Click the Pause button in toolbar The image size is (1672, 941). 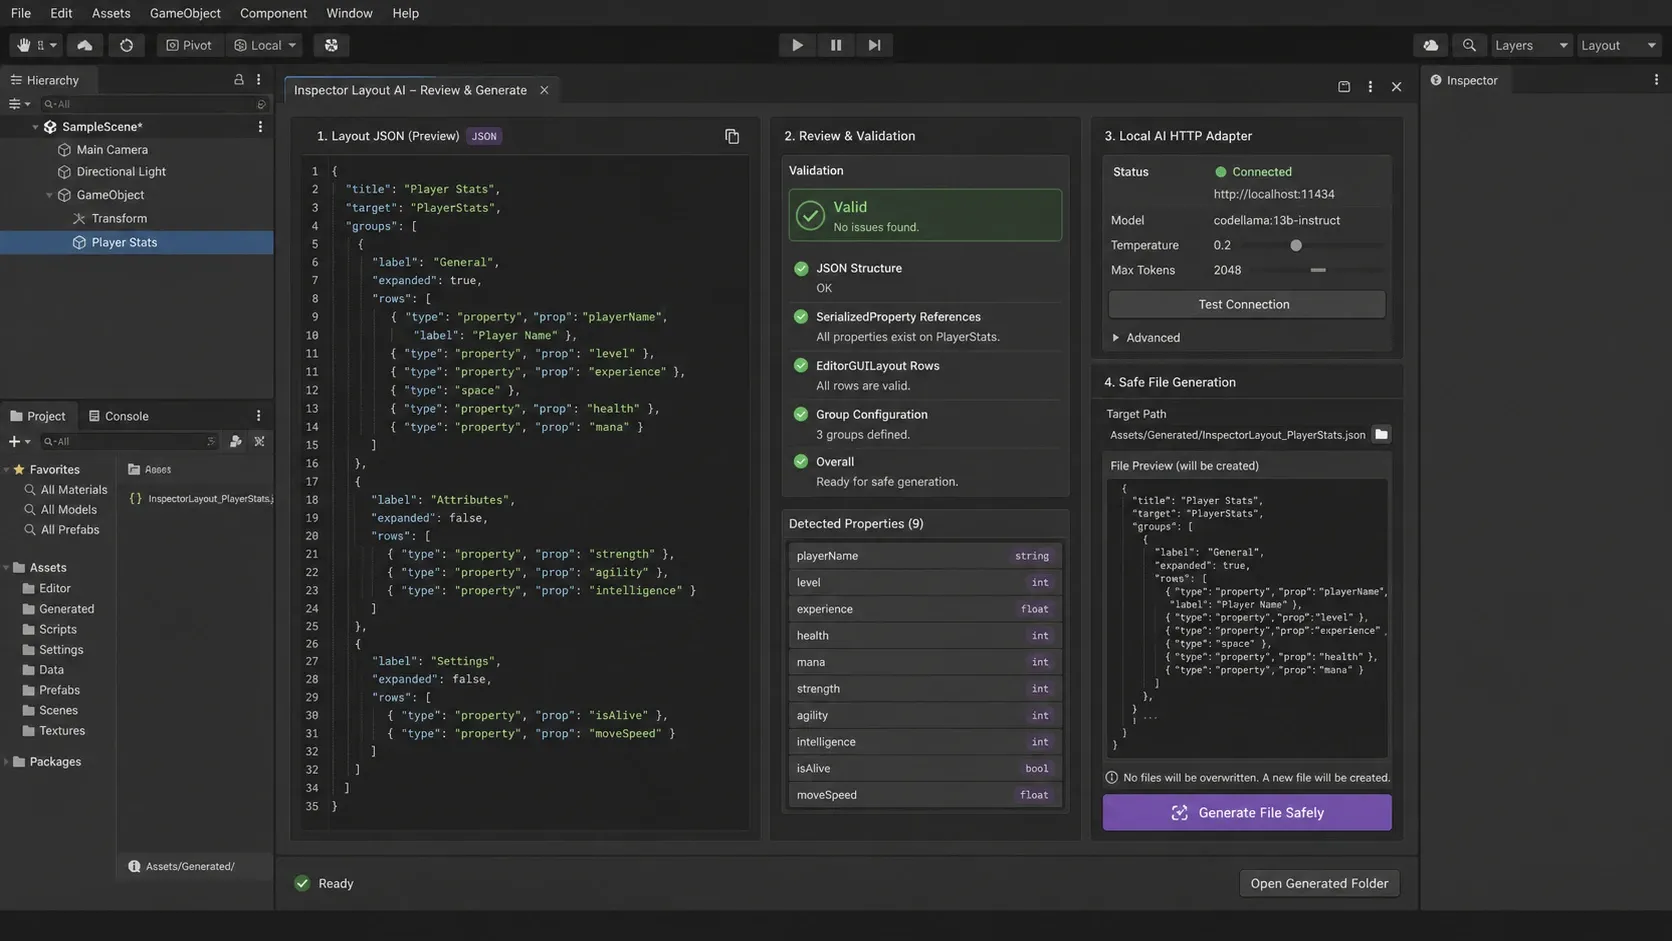[836, 45]
